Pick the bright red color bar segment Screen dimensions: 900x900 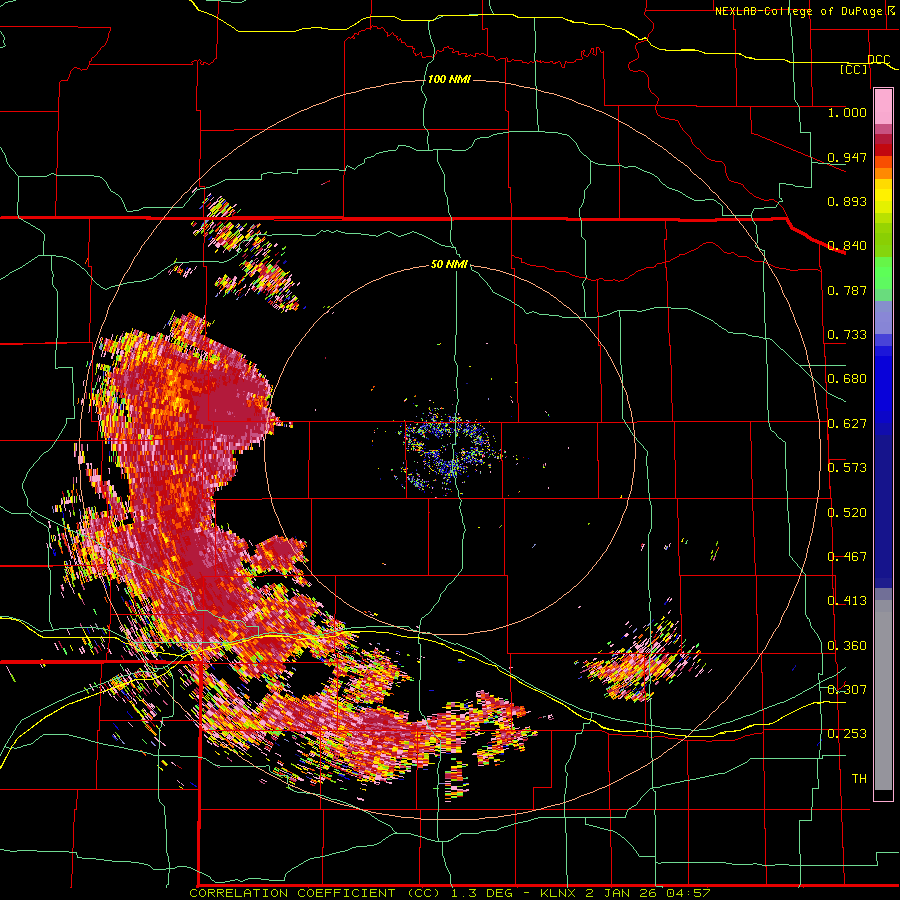pyautogui.click(x=883, y=150)
